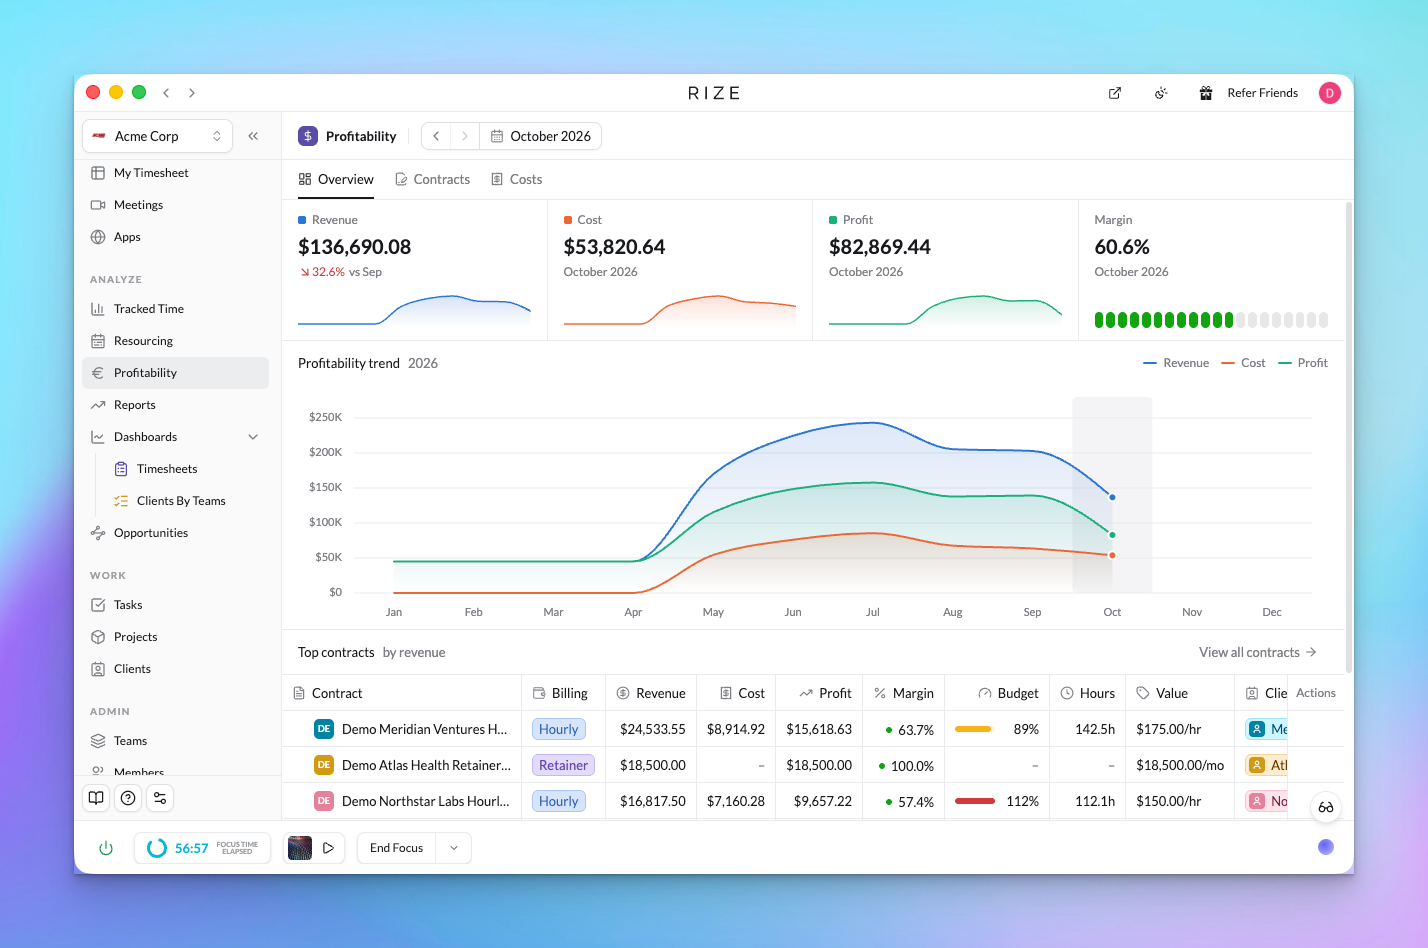Click View all contracts link
Image resolution: width=1428 pixels, height=948 pixels.
tap(1258, 652)
